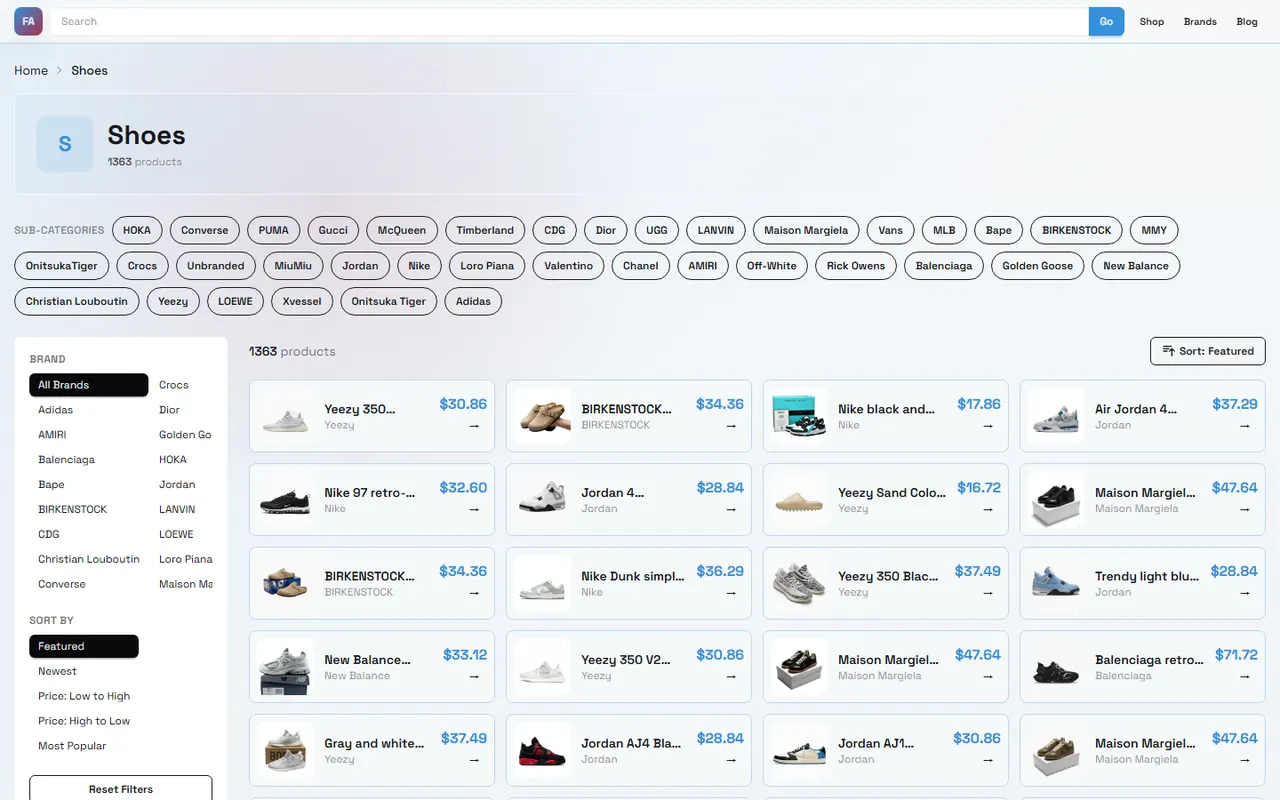
Task: Click arrow on Air Jordan 4 card
Action: 1245,426
